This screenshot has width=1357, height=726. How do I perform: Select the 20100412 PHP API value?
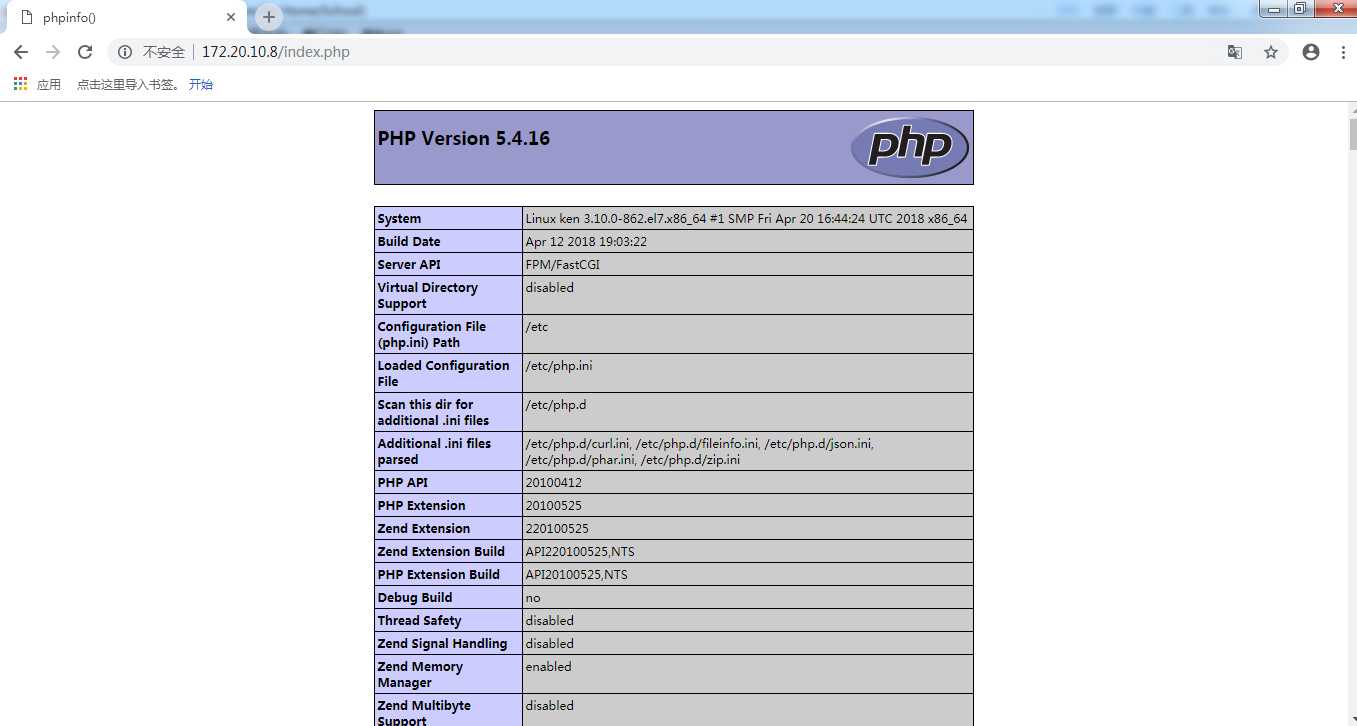(553, 483)
